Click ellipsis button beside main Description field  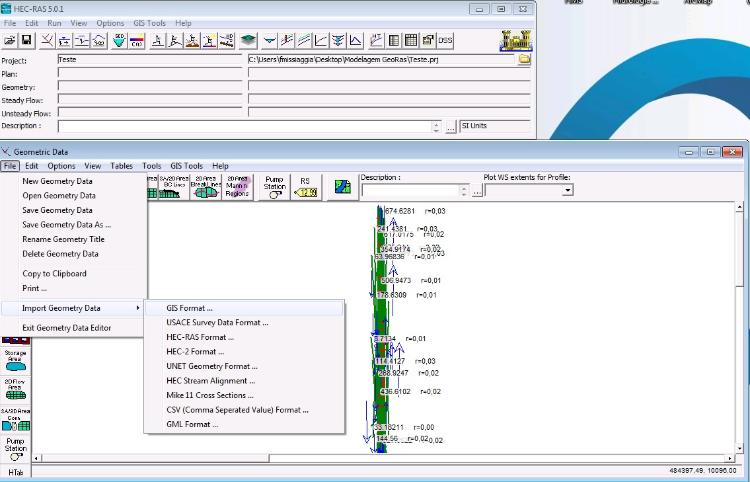click(x=451, y=128)
